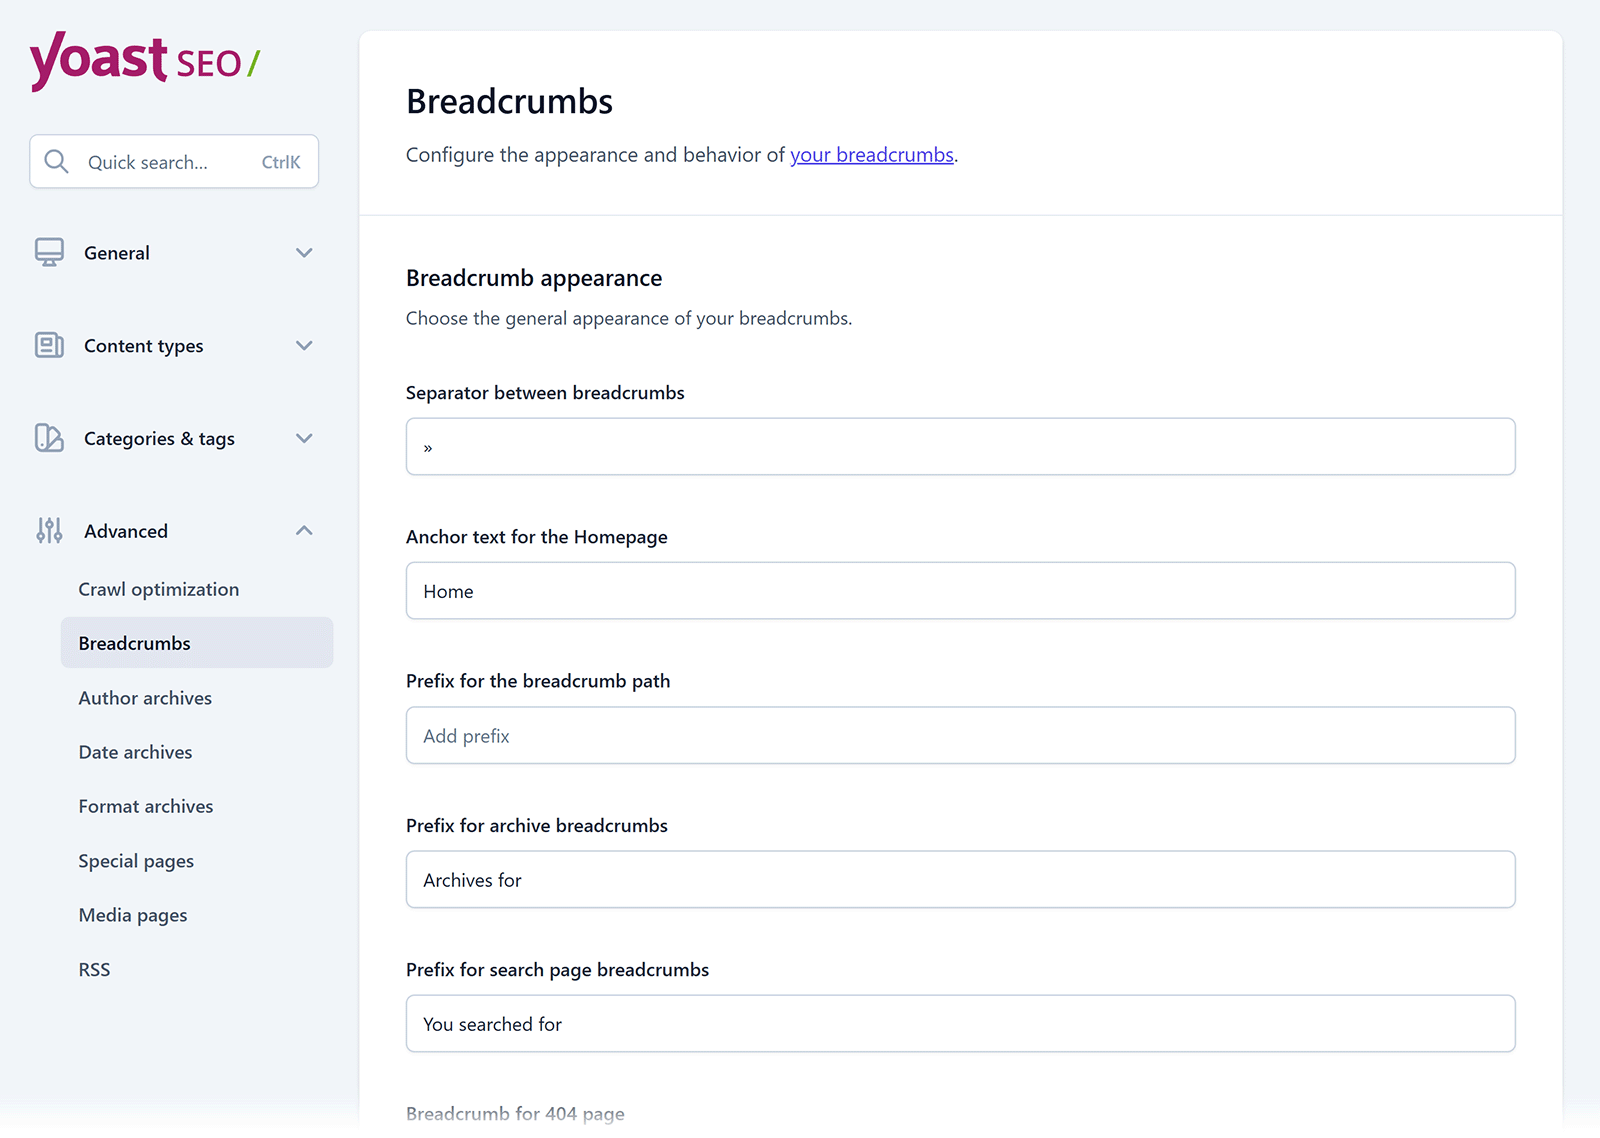1600x1138 pixels.
Task: Click the Advanced sliders icon
Action: 47,530
